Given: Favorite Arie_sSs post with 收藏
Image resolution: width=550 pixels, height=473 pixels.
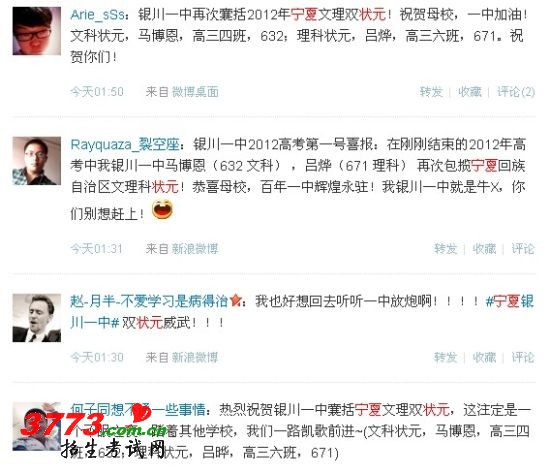Looking at the screenshot, I should [x=470, y=92].
